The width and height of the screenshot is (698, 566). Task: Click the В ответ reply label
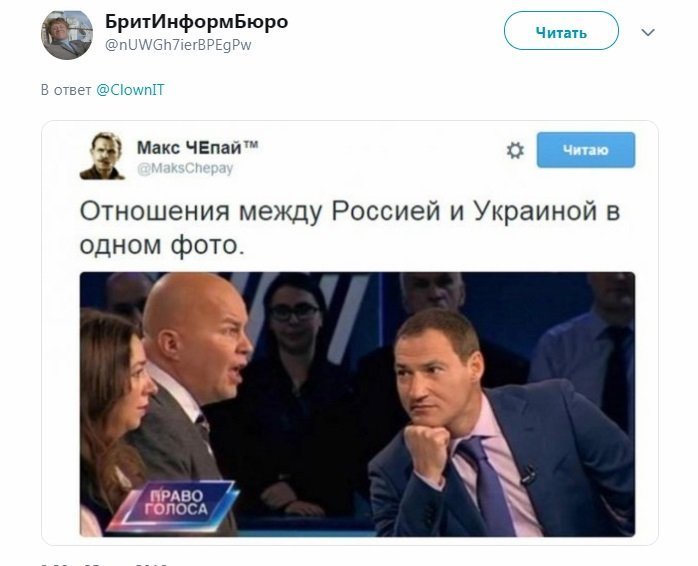pyautogui.click(x=66, y=90)
